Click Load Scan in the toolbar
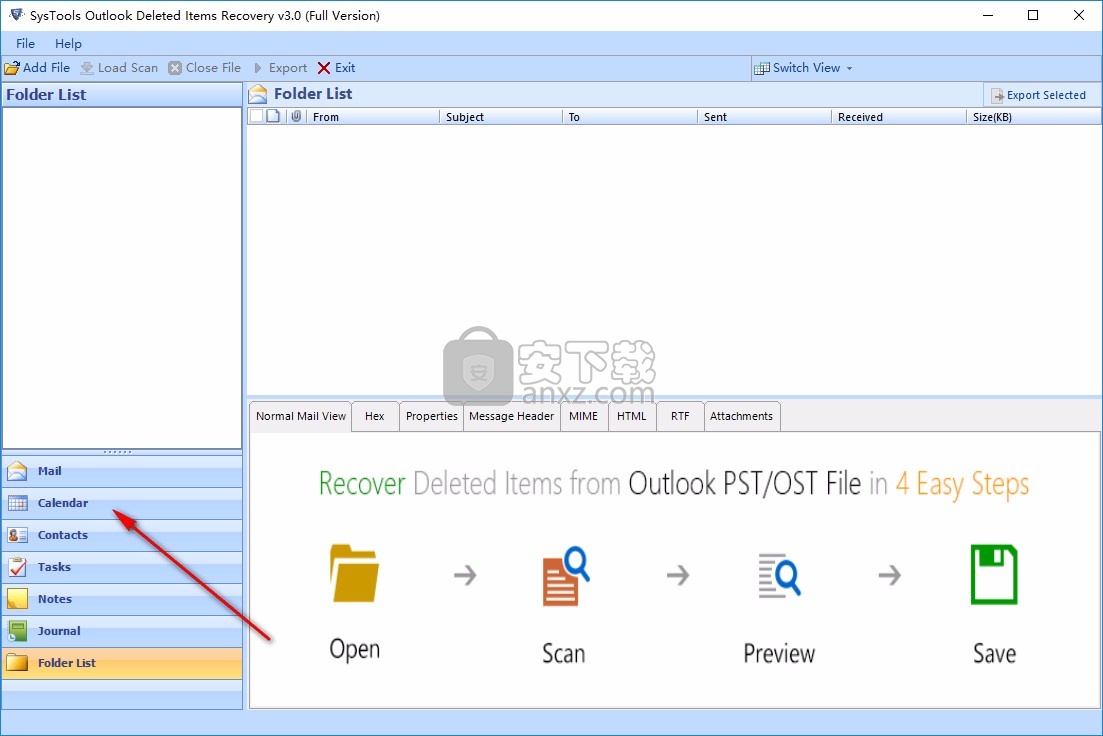This screenshot has width=1103, height=736. [x=119, y=68]
